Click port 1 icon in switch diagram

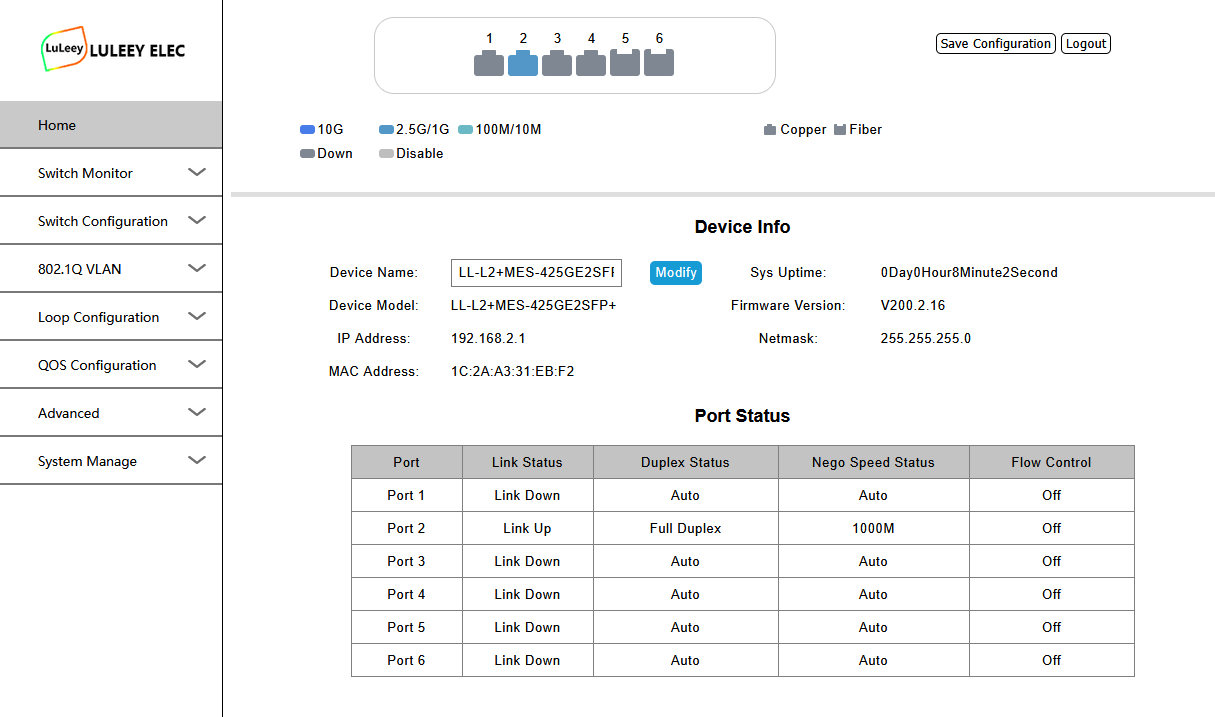tap(489, 64)
